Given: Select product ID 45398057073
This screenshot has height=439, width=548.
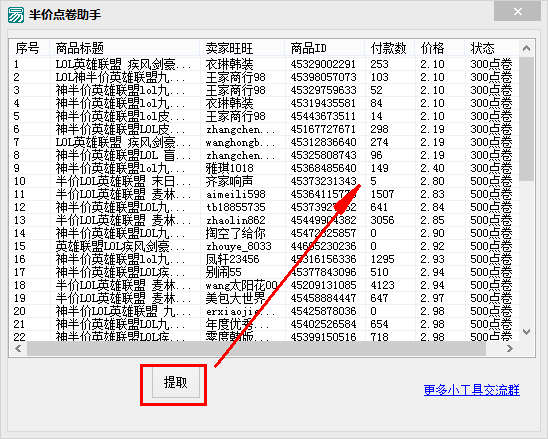Looking at the screenshot, I should click(x=323, y=77).
